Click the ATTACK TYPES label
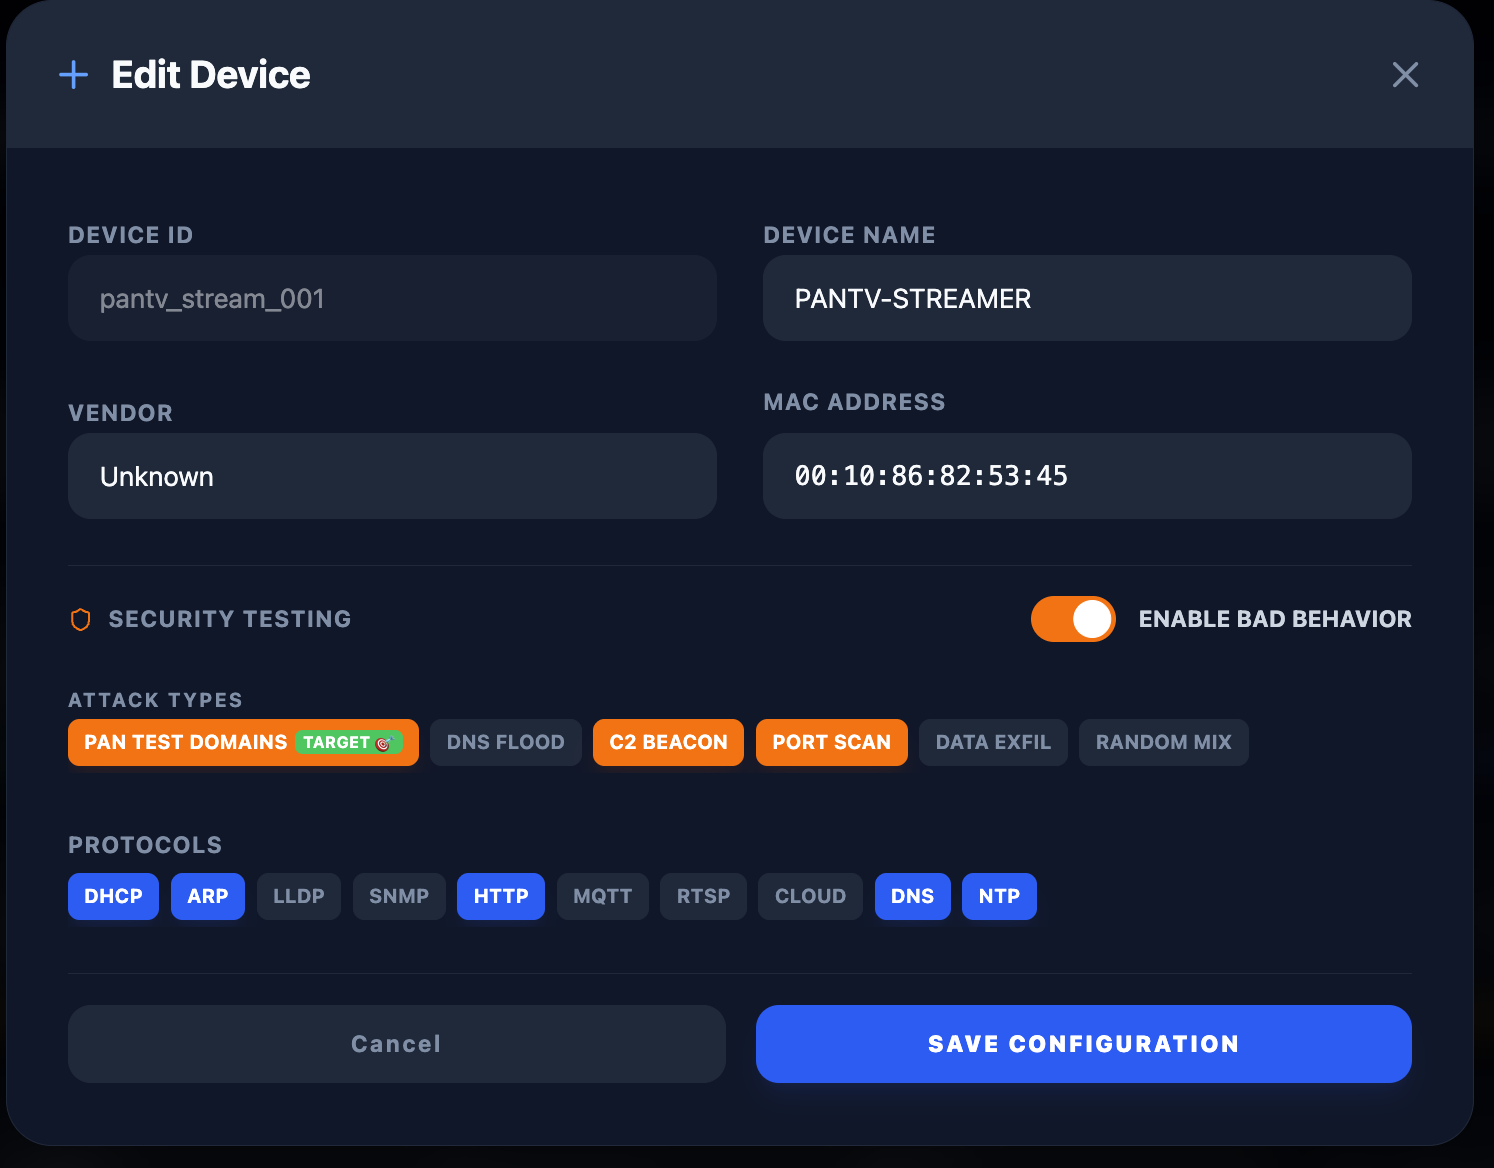Viewport: 1494px width, 1168px height. 155,700
